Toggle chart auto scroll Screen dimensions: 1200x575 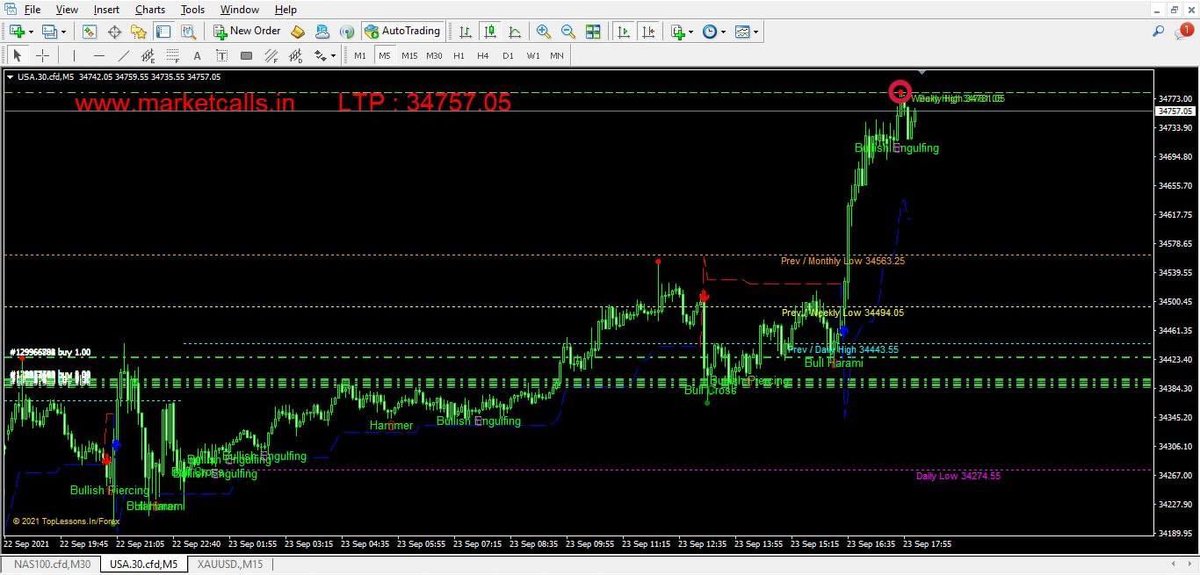(x=624, y=31)
